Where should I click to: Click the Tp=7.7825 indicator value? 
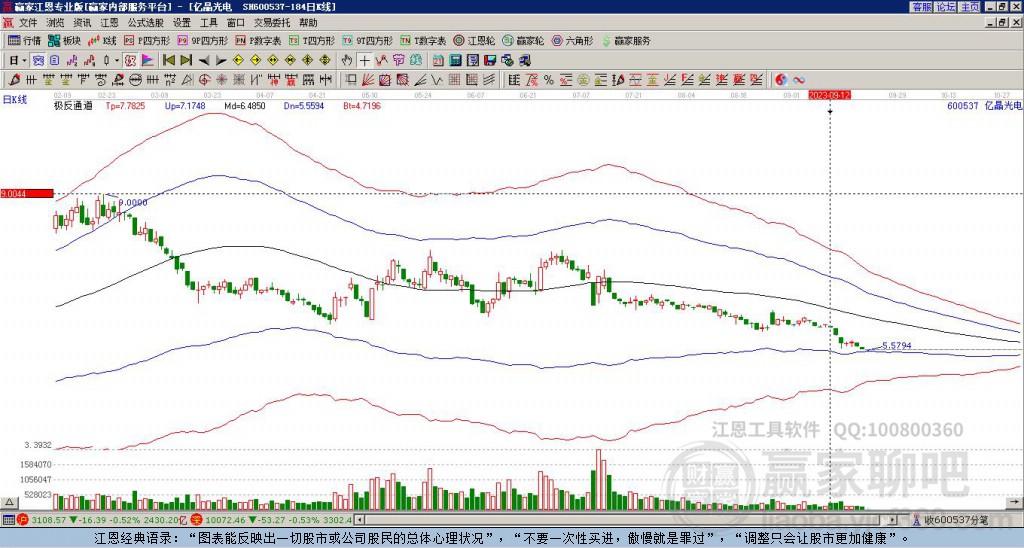pyautogui.click(x=127, y=105)
